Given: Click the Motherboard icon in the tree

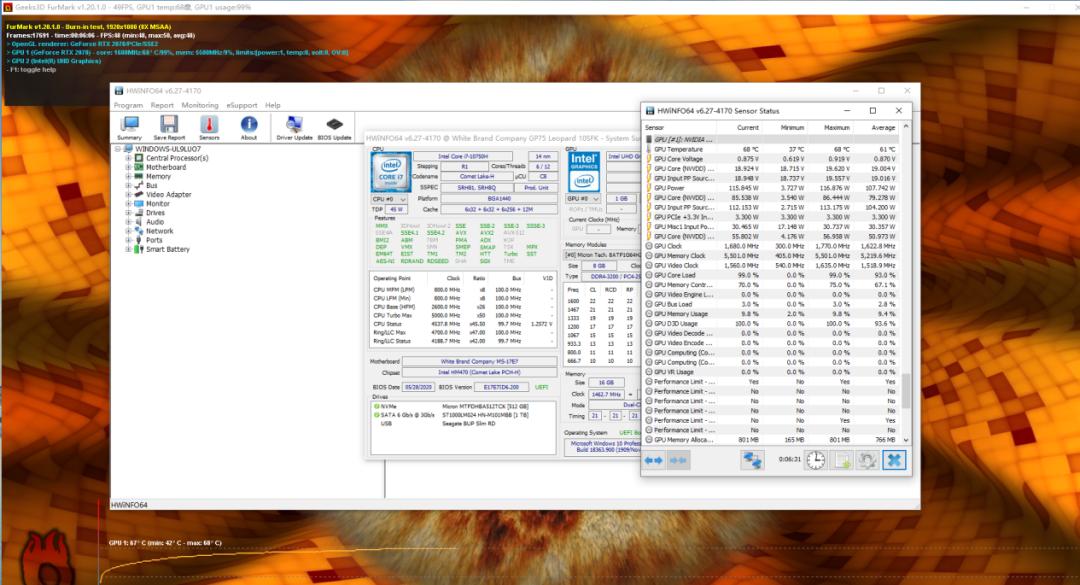Looking at the screenshot, I should point(138,167).
